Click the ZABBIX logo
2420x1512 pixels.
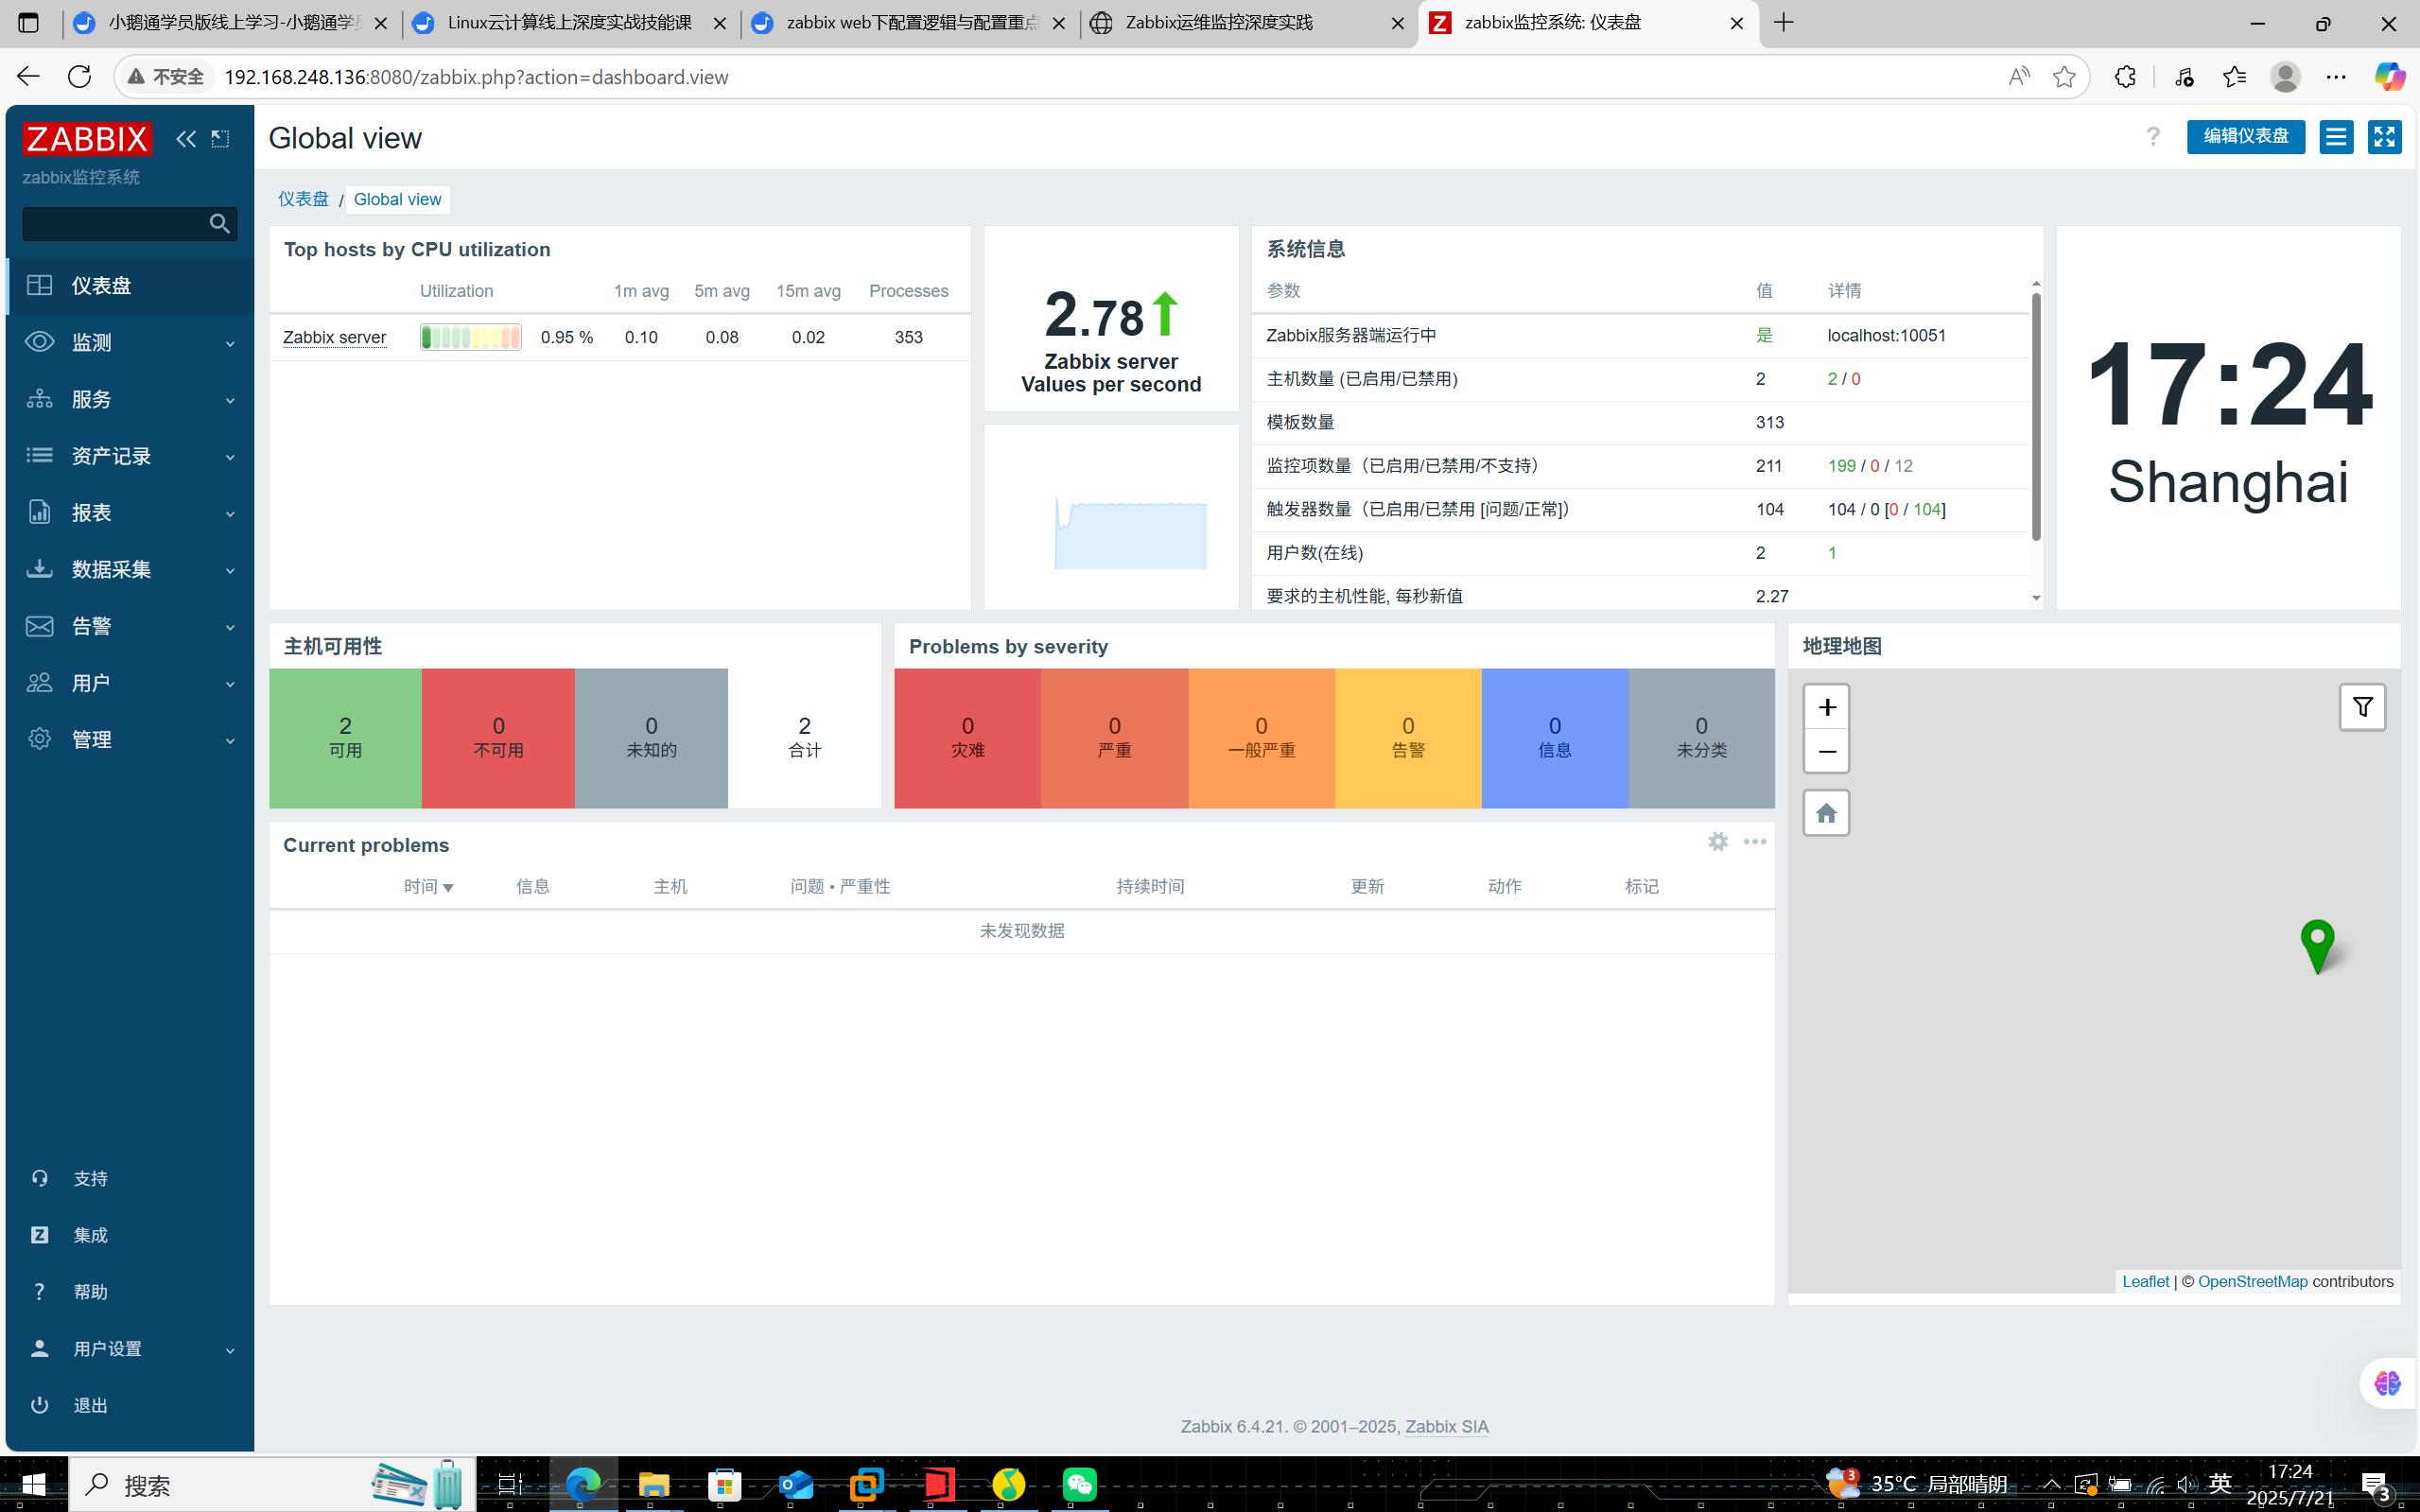click(87, 139)
